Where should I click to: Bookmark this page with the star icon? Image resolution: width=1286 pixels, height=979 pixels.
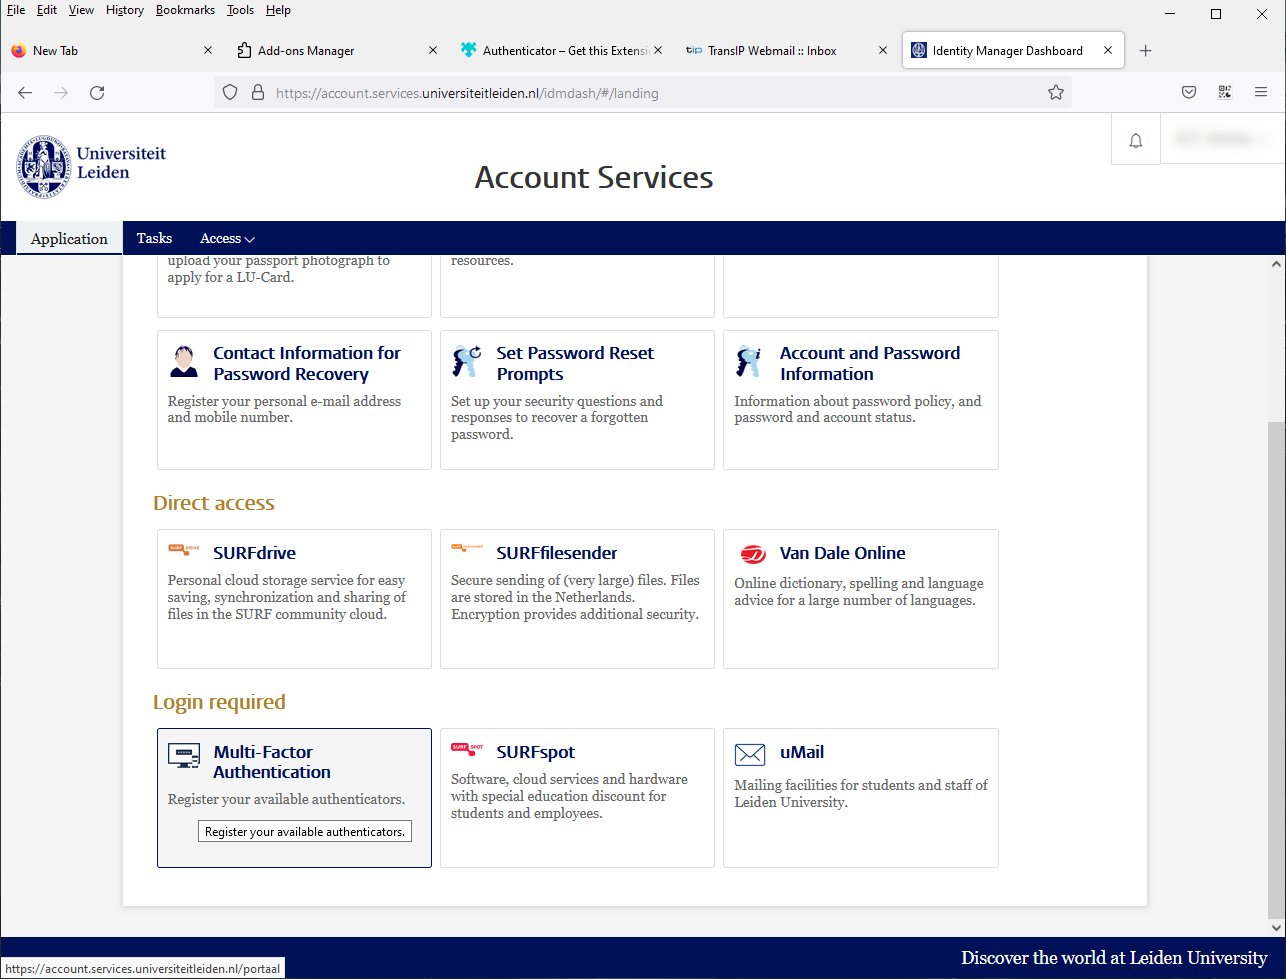1055,93
